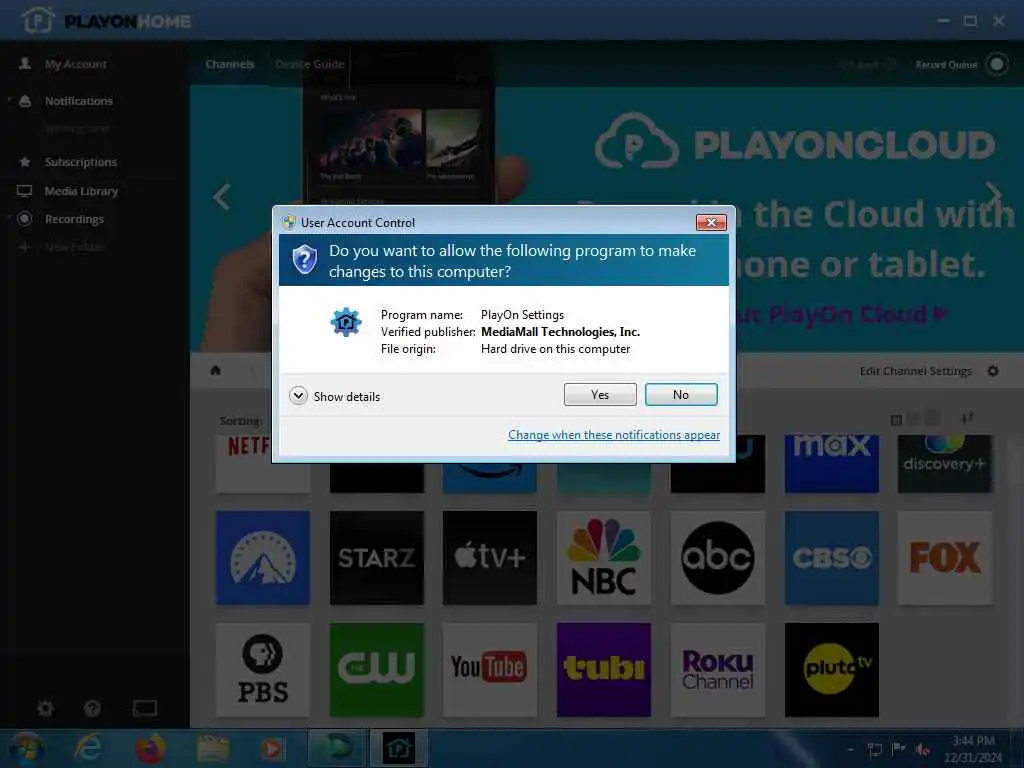Expand Show details chevron in UAC dialog

298,396
